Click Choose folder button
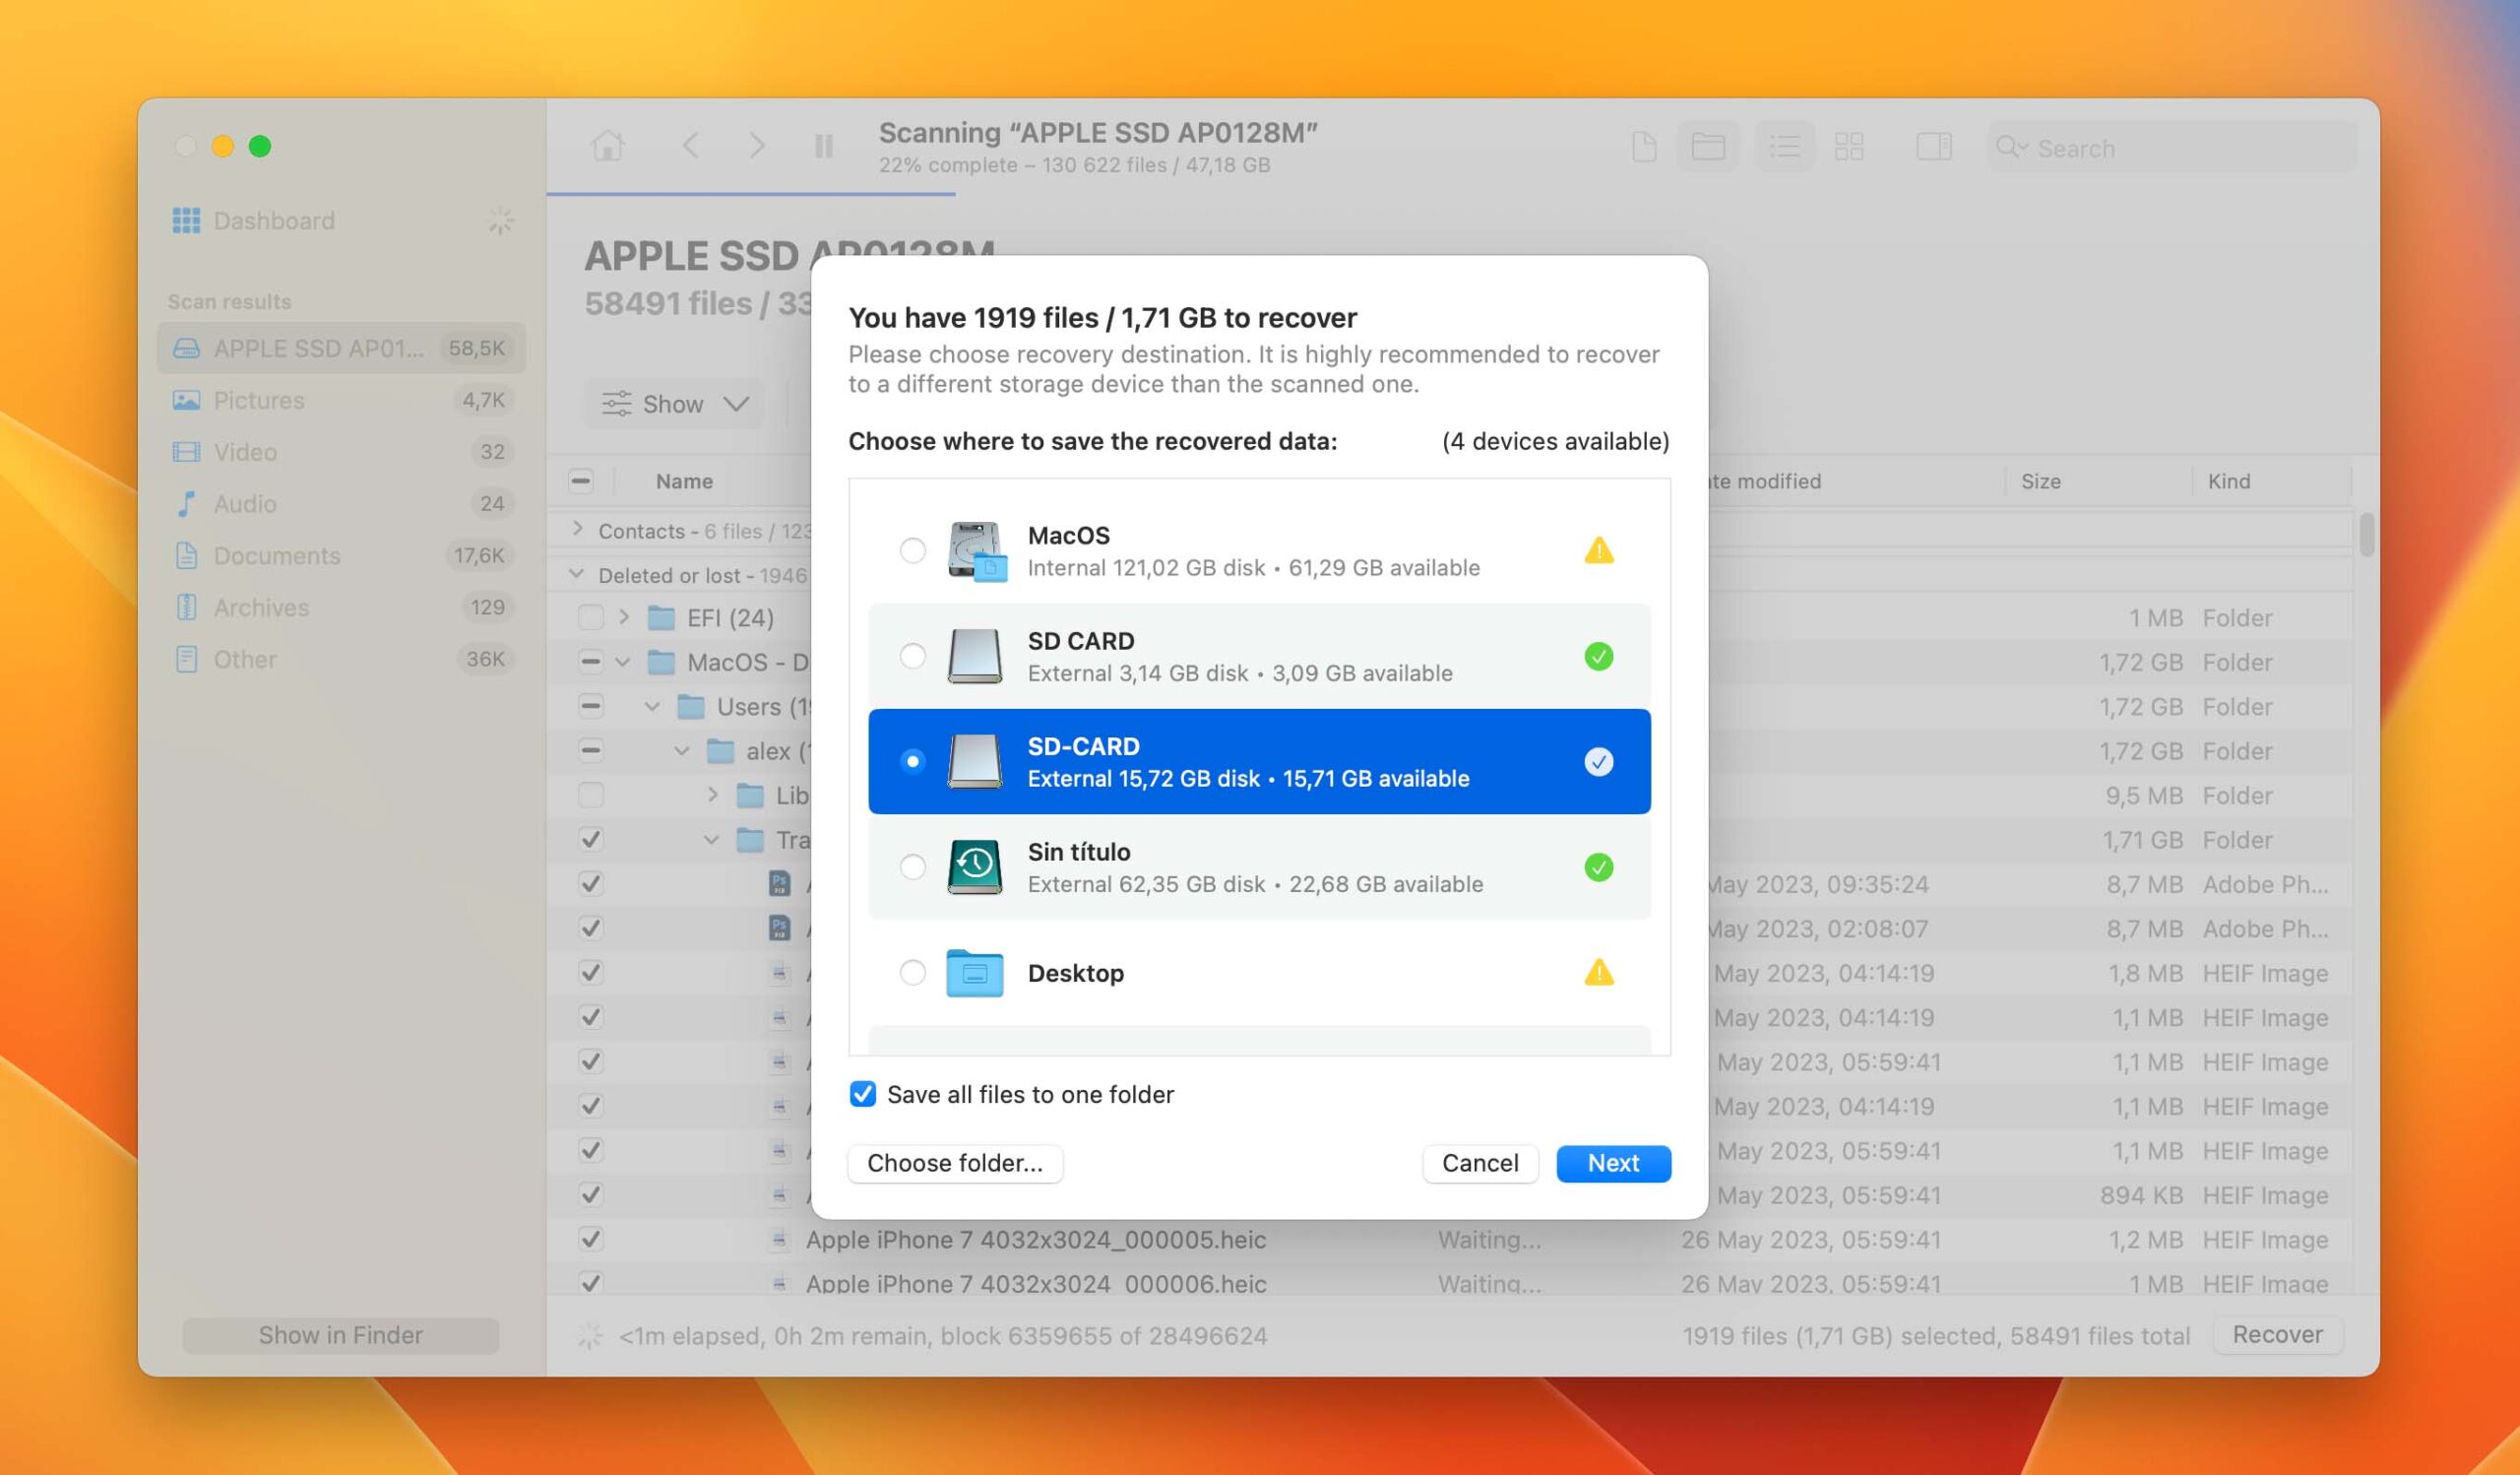The height and width of the screenshot is (1475, 2520). 953,1161
